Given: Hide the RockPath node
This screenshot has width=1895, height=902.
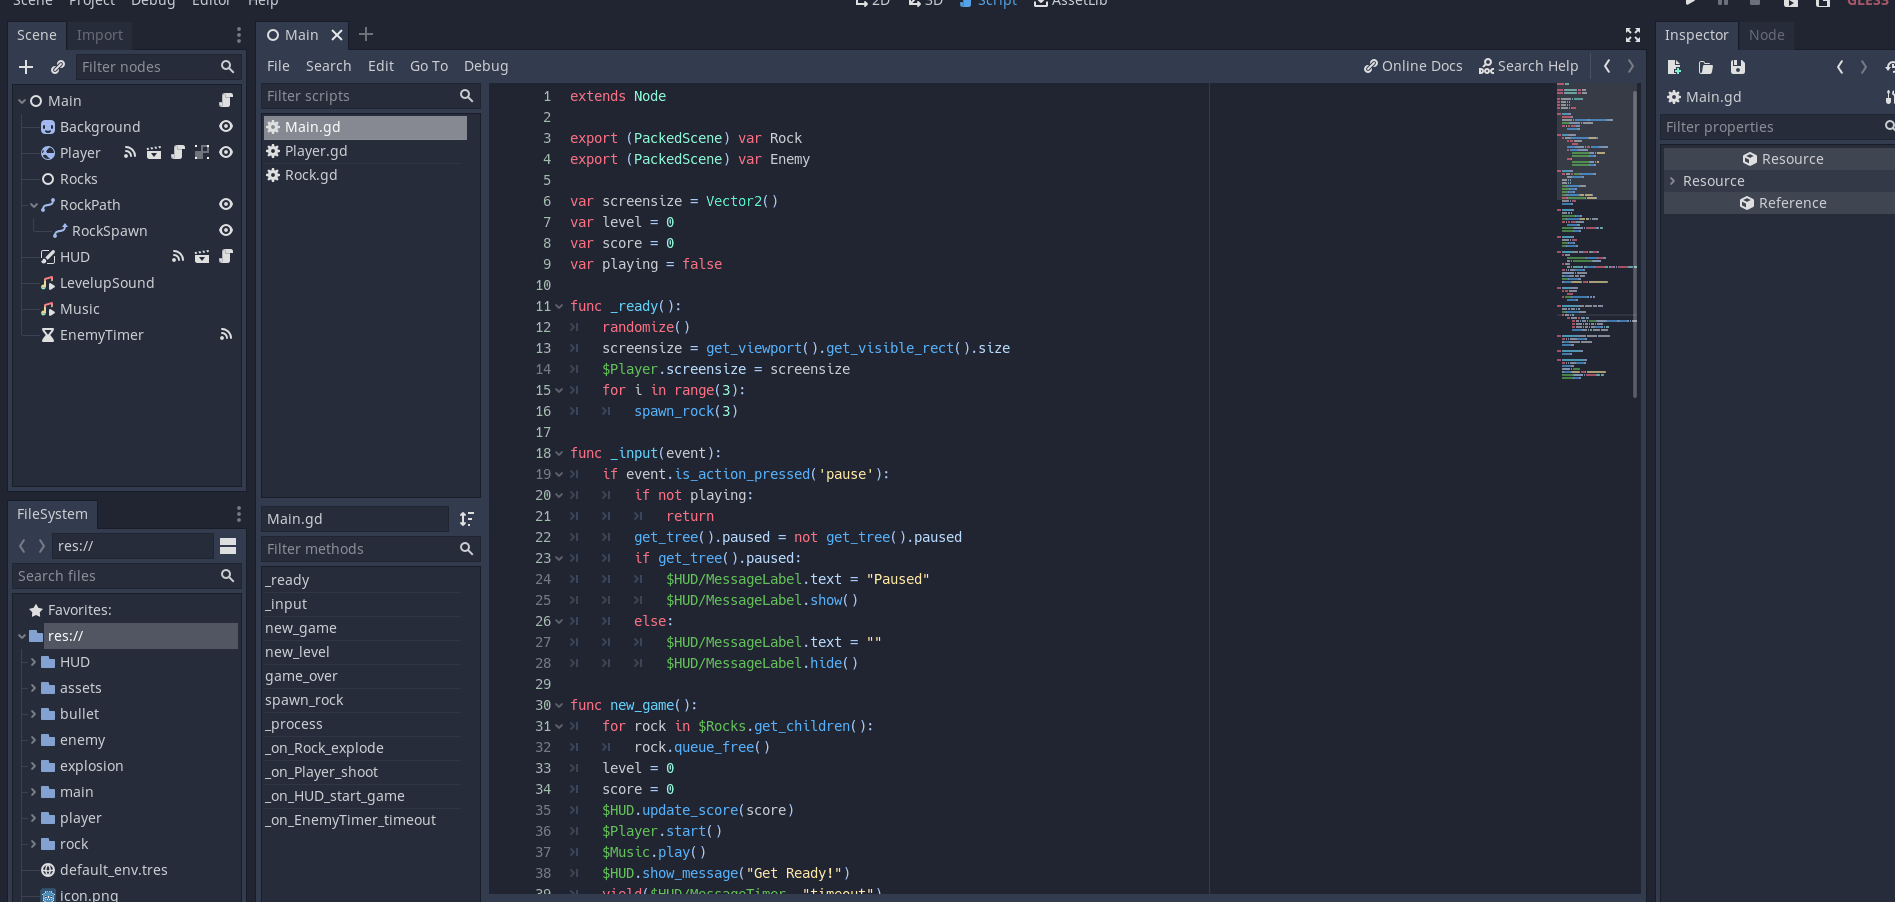Looking at the screenshot, I should (226, 205).
